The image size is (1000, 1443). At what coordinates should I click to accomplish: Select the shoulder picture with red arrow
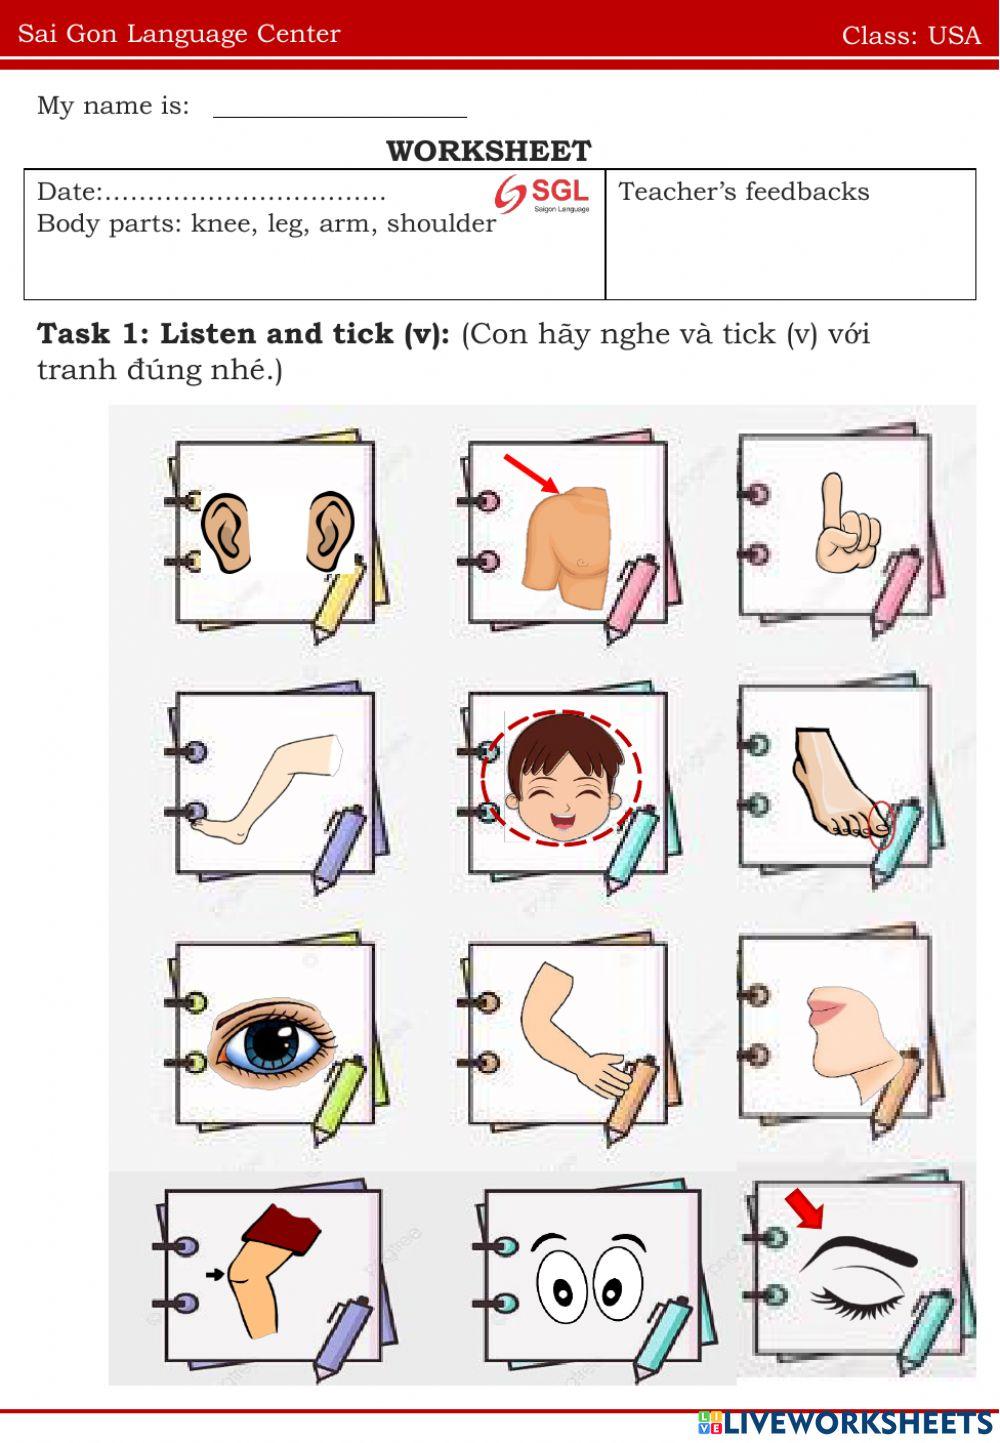point(567,535)
